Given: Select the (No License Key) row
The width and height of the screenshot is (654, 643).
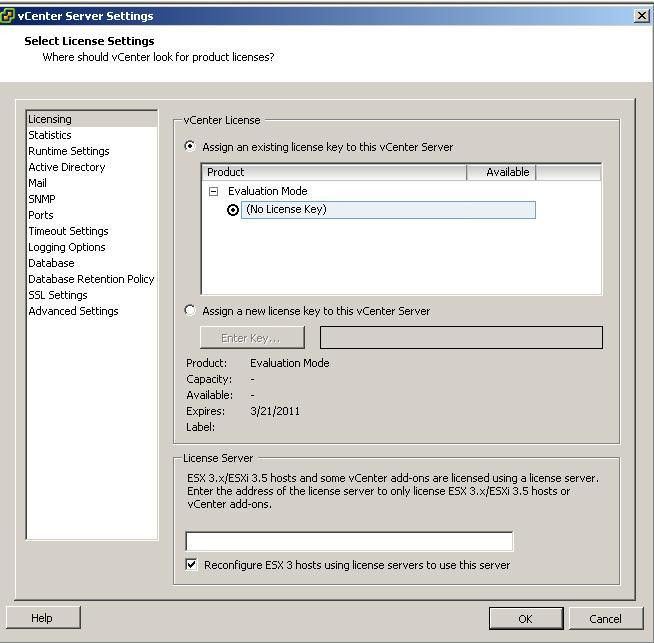Looking at the screenshot, I should point(388,210).
